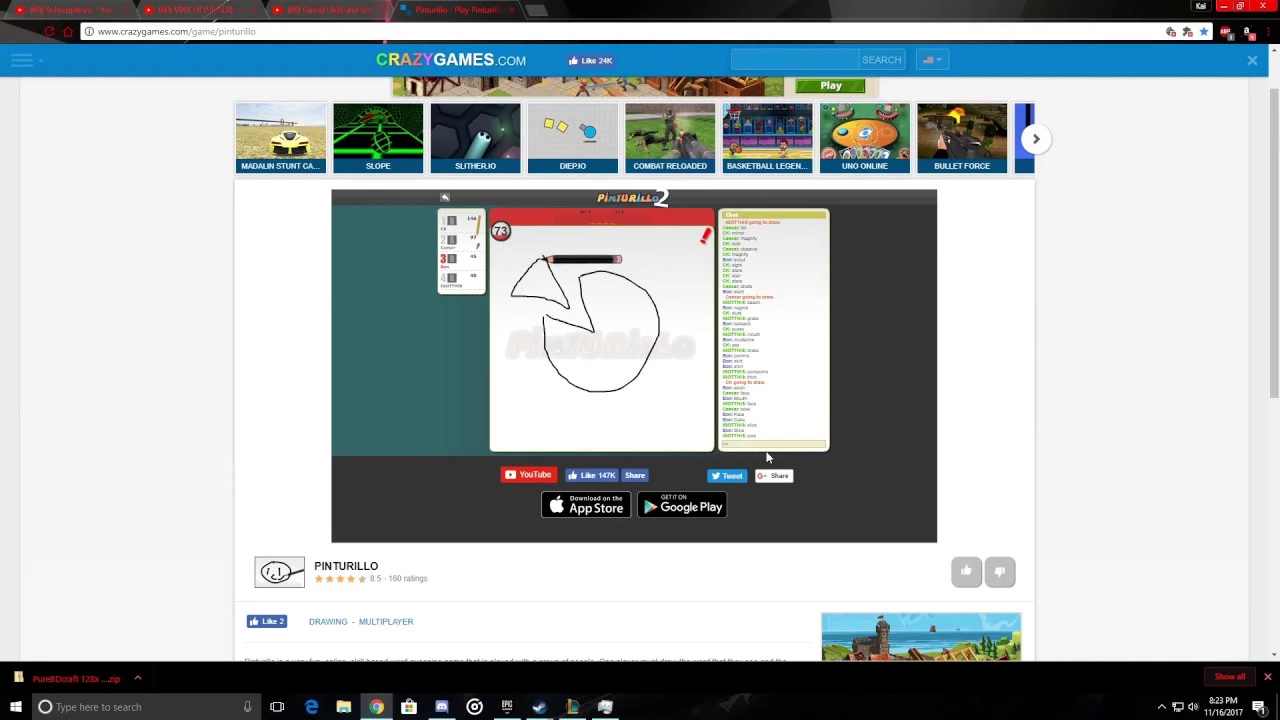Click the red YouTube button
This screenshot has height=720, width=1280.
click(x=529, y=475)
